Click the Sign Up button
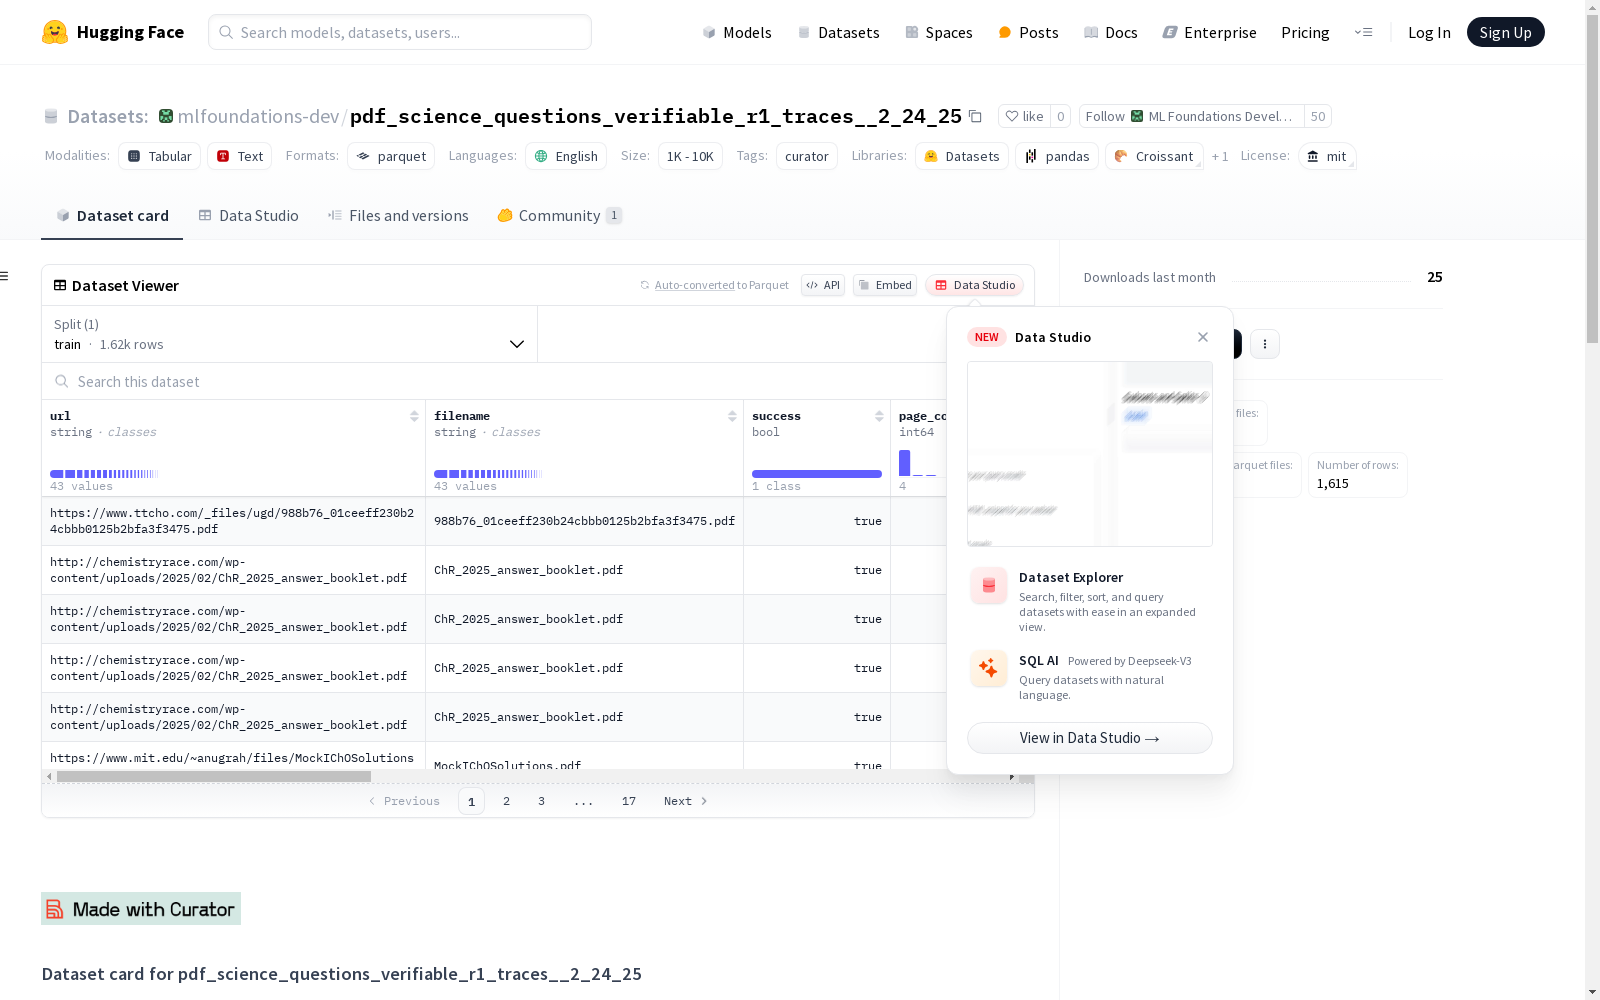This screenshot has height=1000, width=1600. coord(1505,32)
